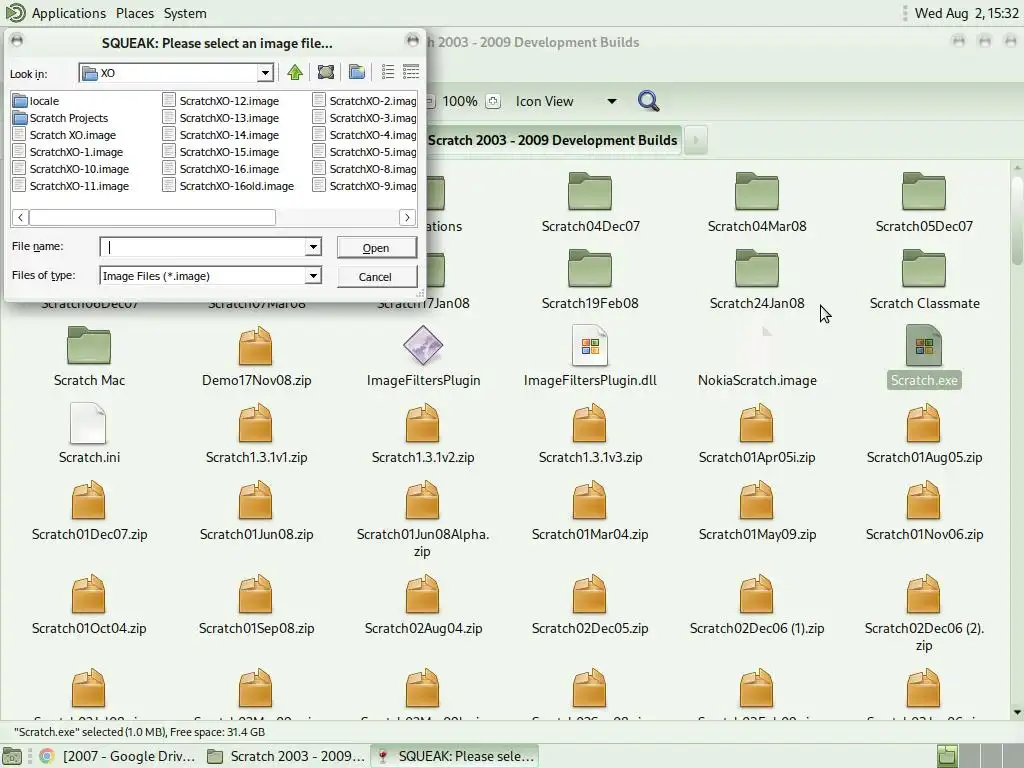Image resolution: width=1024 pixels, height=768 pixels.
Task: Select the Scratch02Dec06 (1).zip archive
Action: (x=757, y=605)
